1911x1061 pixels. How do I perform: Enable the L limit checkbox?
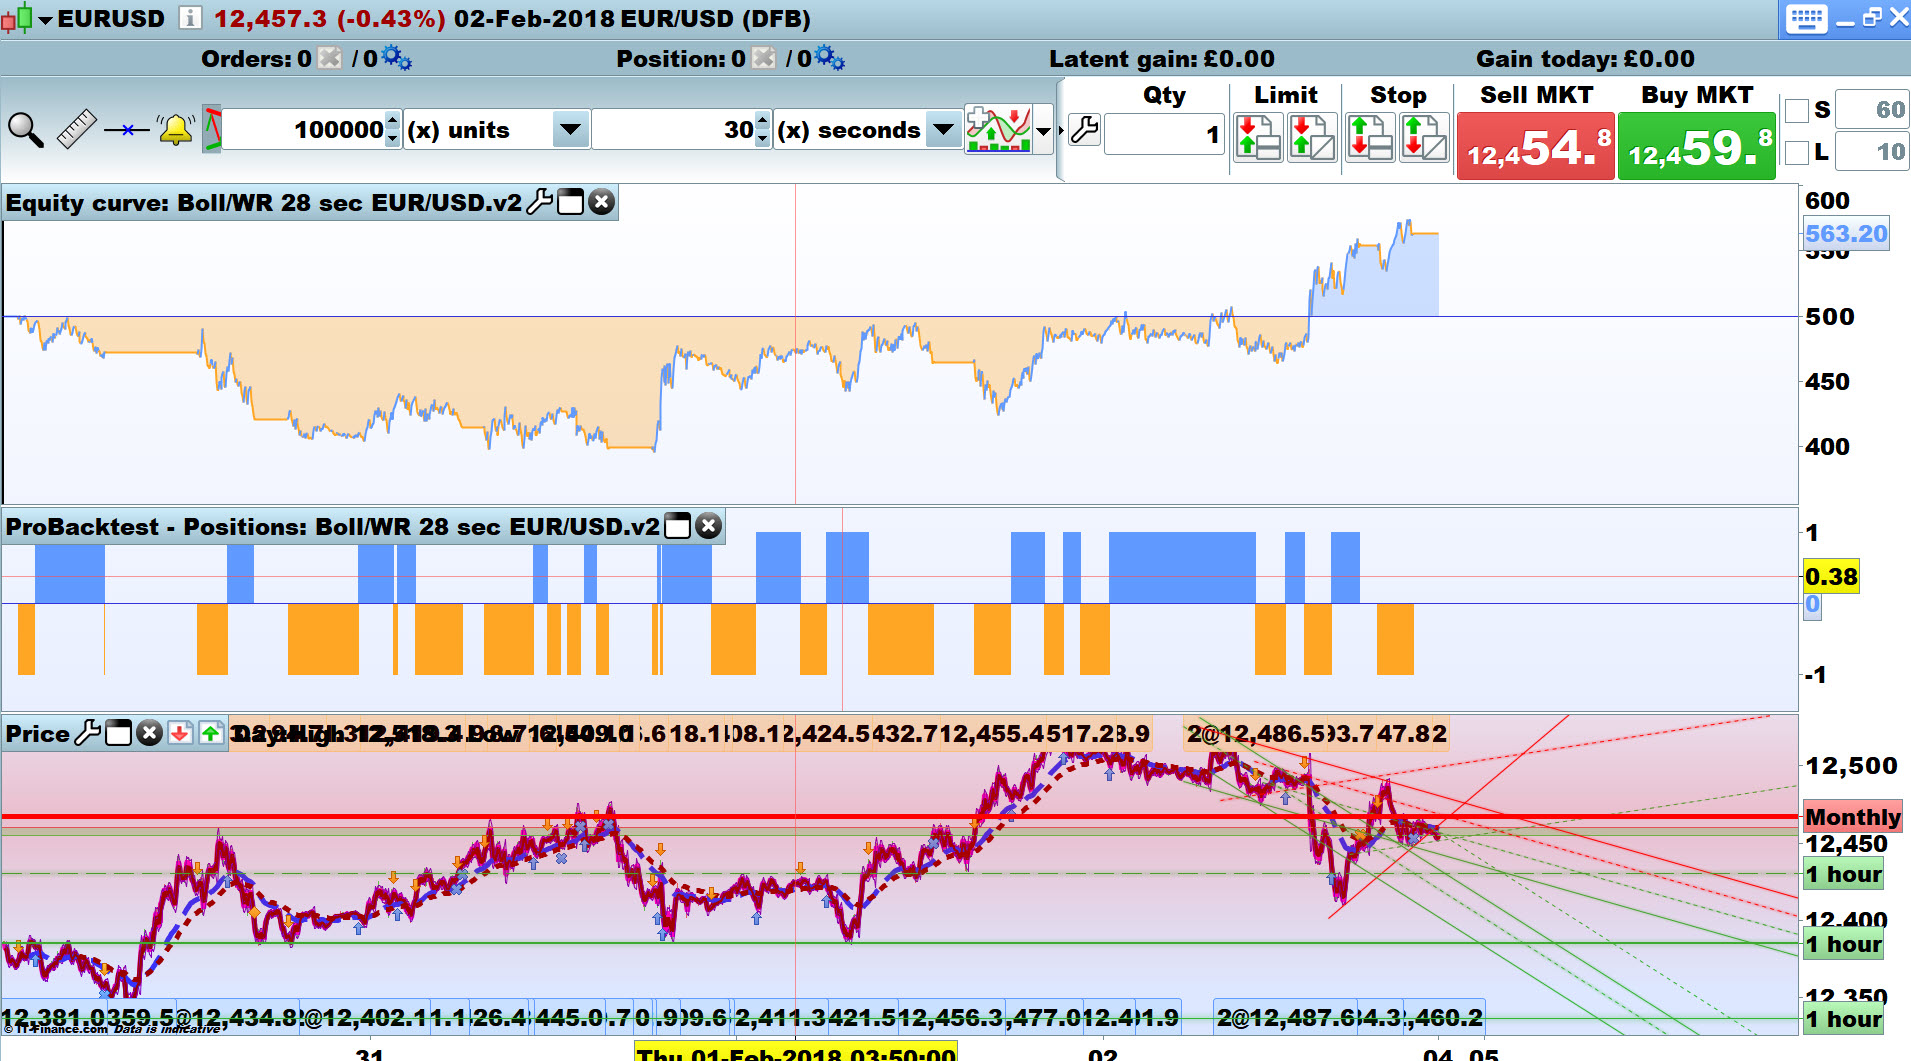tap(1797, 152)
